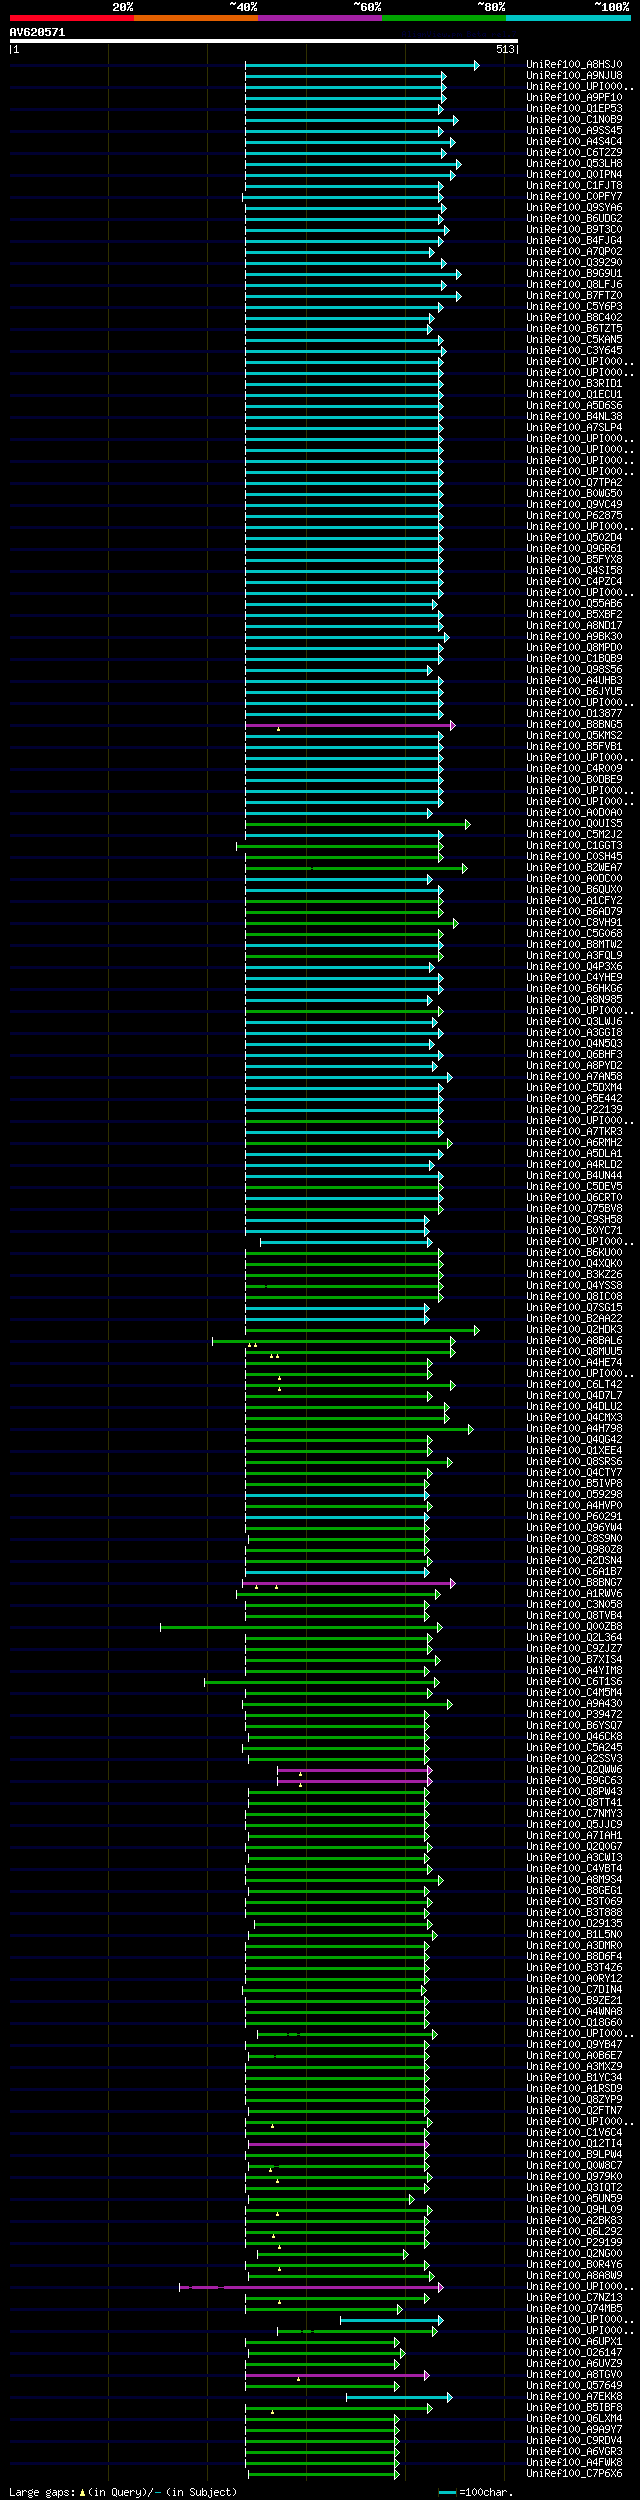640x2500 pixels.
Task: Select label UniRef100_A3FQL9
Action: point(574,956)
